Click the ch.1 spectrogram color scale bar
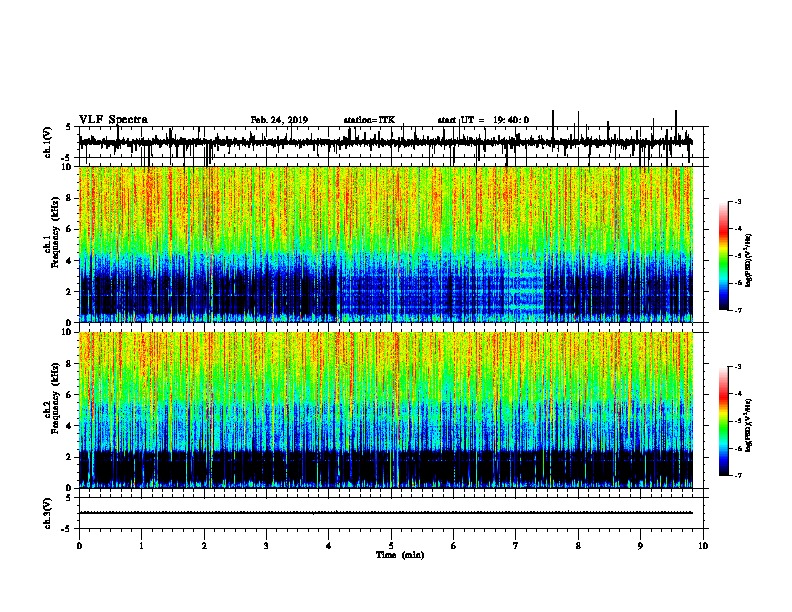This screenshot has height=612, width=792. pyautogui.click(x=723, y=256)
